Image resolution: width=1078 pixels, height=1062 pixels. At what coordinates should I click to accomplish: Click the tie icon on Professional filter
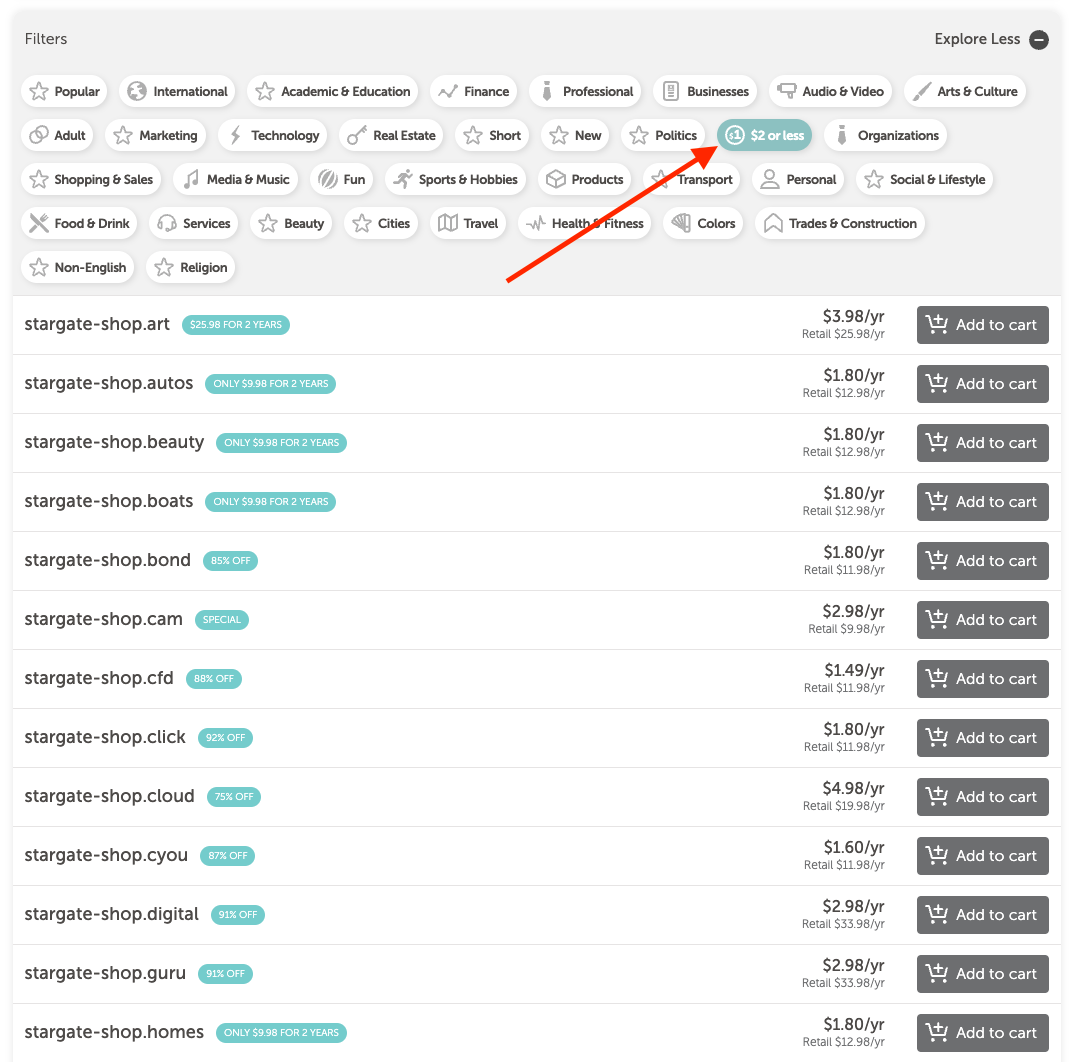point(547,91)
